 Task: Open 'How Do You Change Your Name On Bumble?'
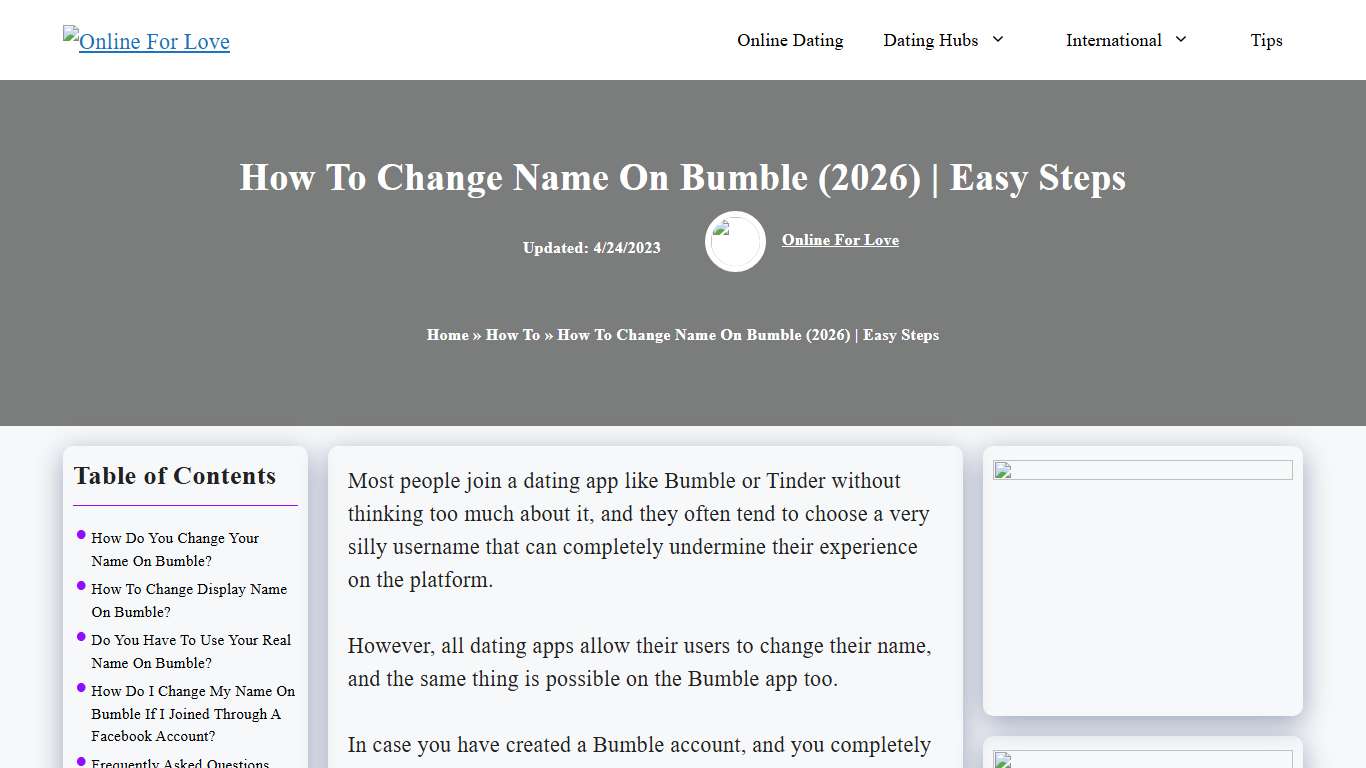tap(175, 549)
